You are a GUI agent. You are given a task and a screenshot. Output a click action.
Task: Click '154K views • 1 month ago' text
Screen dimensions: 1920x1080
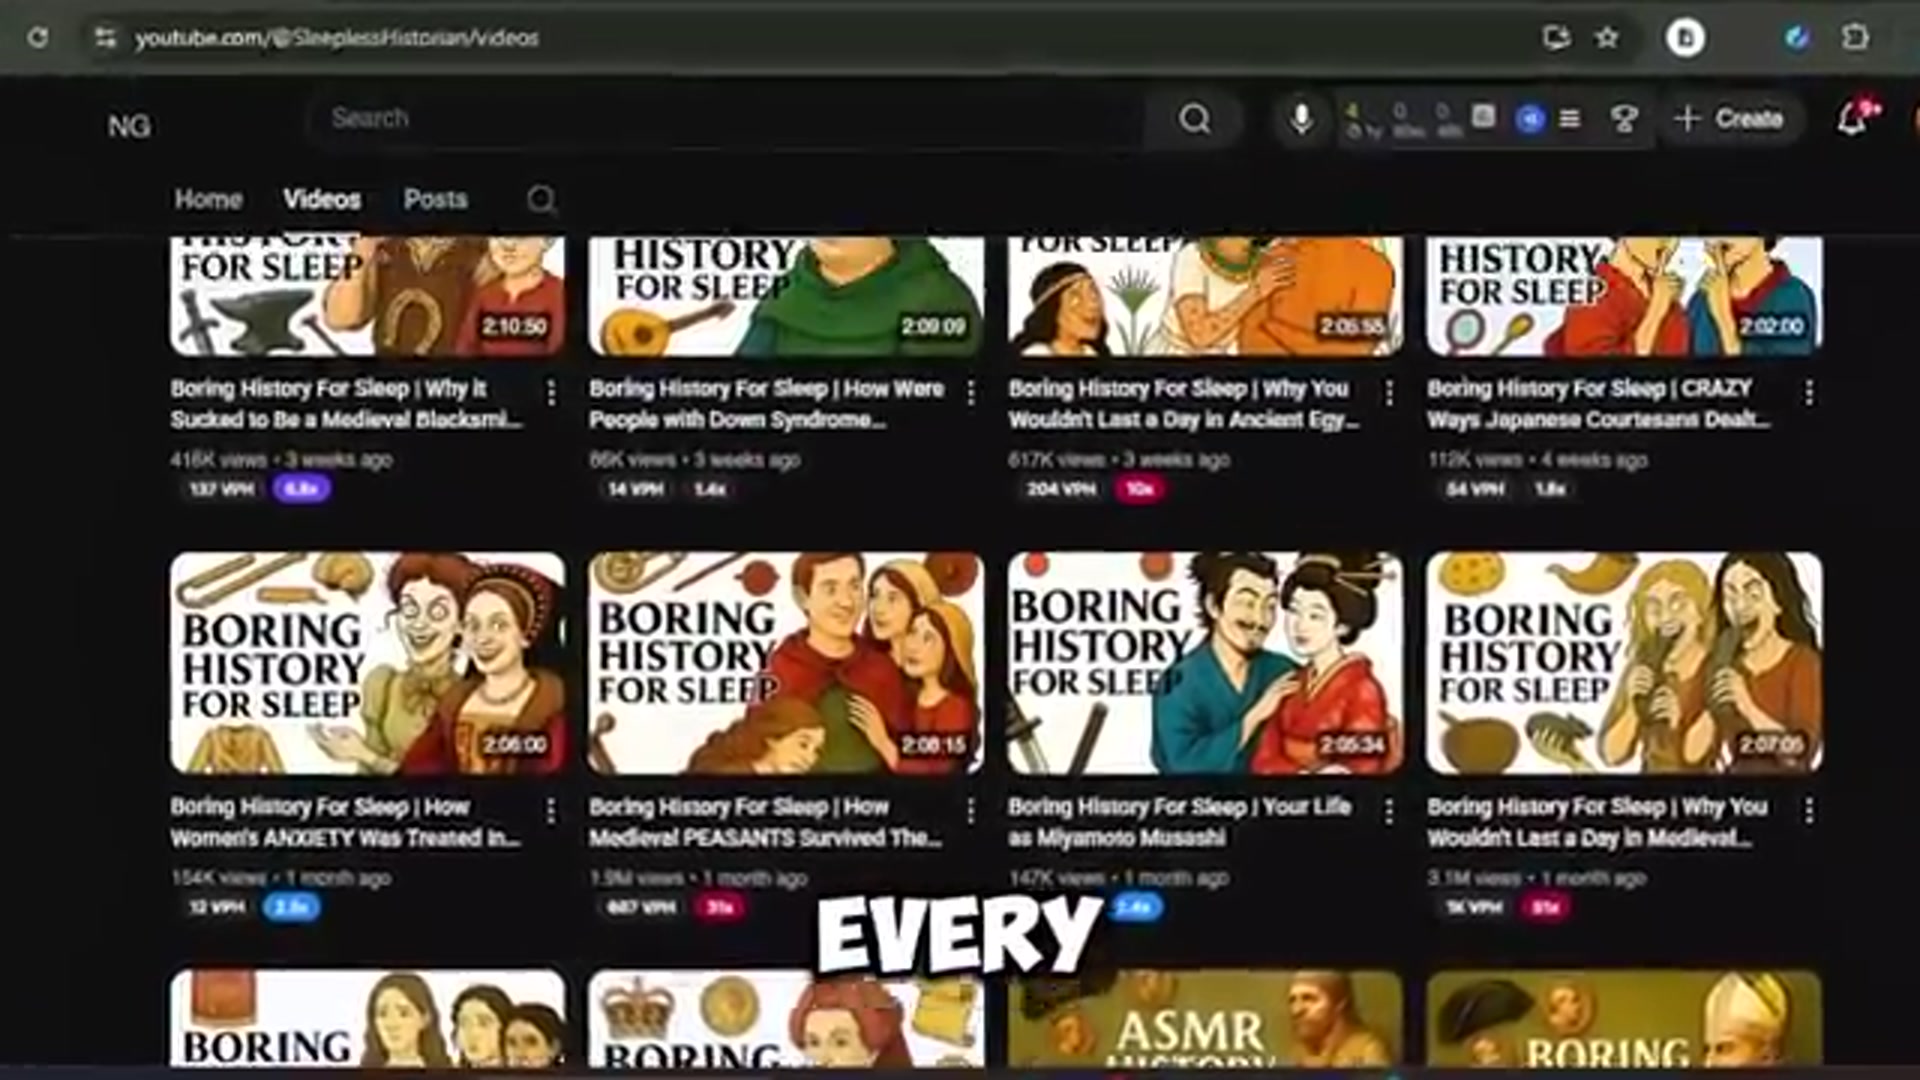click(280, 878)
